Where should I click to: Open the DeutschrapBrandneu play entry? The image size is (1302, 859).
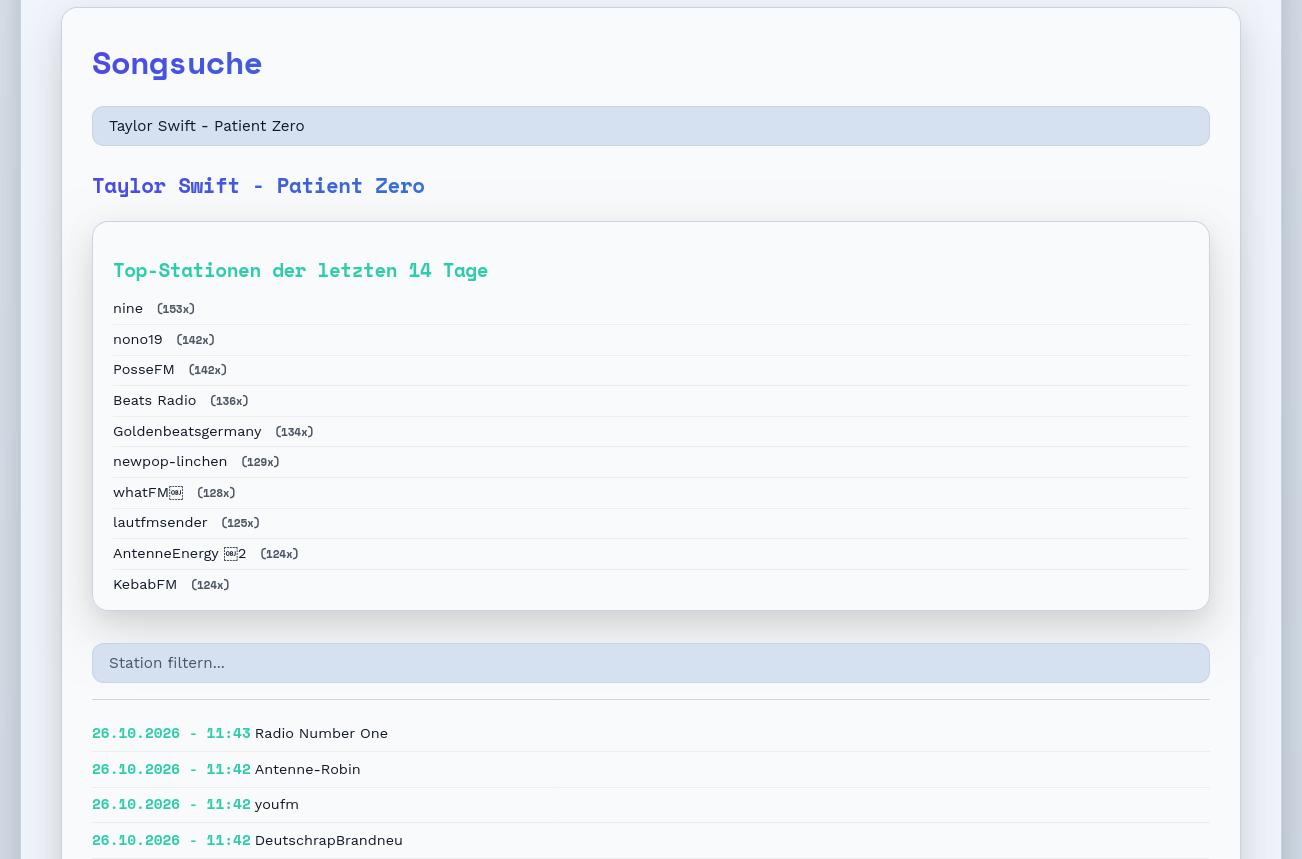click(x=651, y=840)
